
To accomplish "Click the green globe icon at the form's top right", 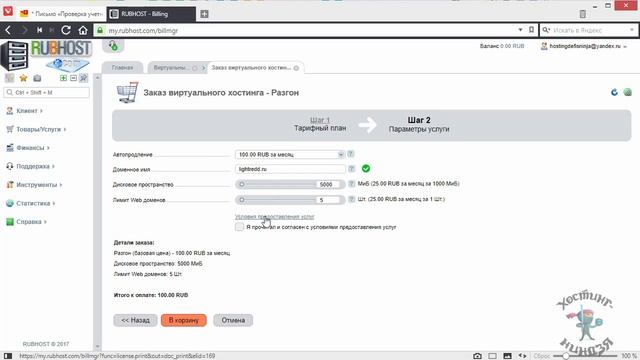I will click(x=628, y=92).
